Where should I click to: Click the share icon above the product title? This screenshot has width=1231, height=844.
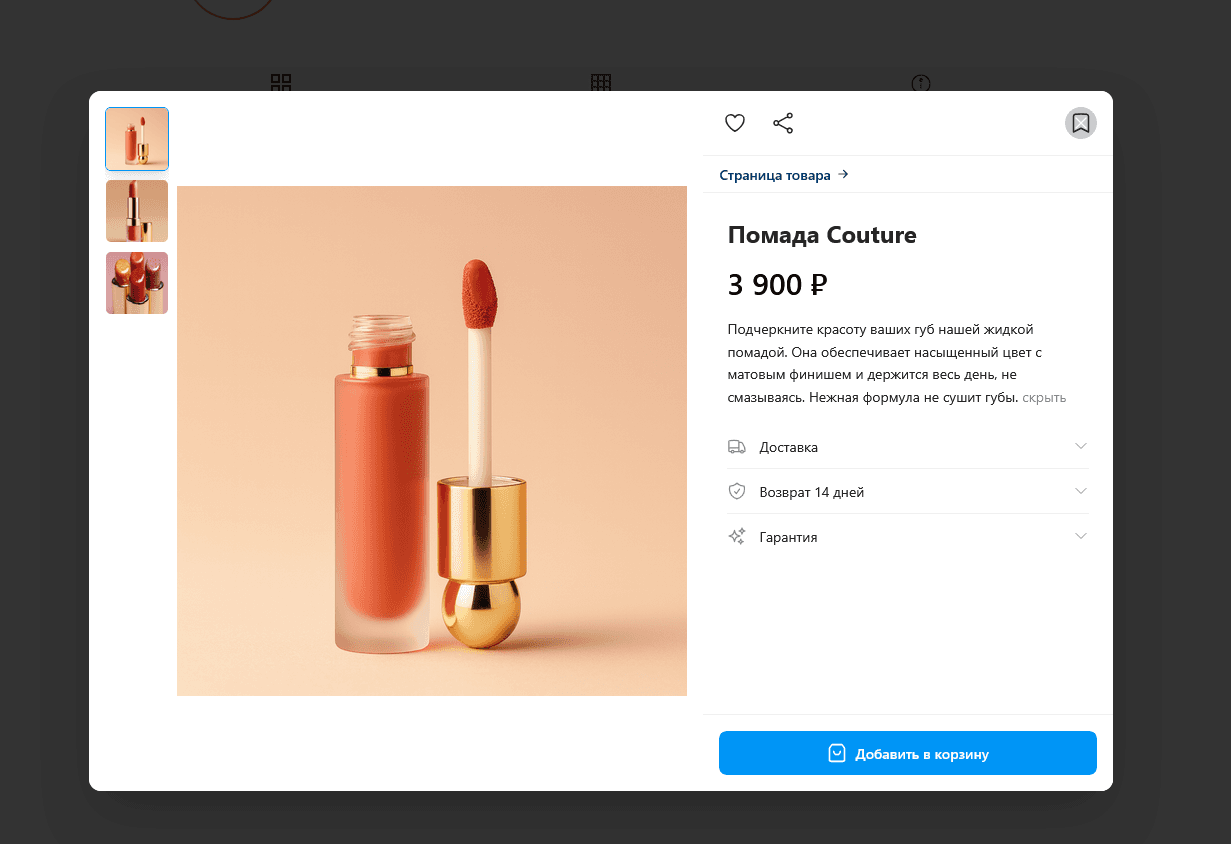(x=783, y=122)
